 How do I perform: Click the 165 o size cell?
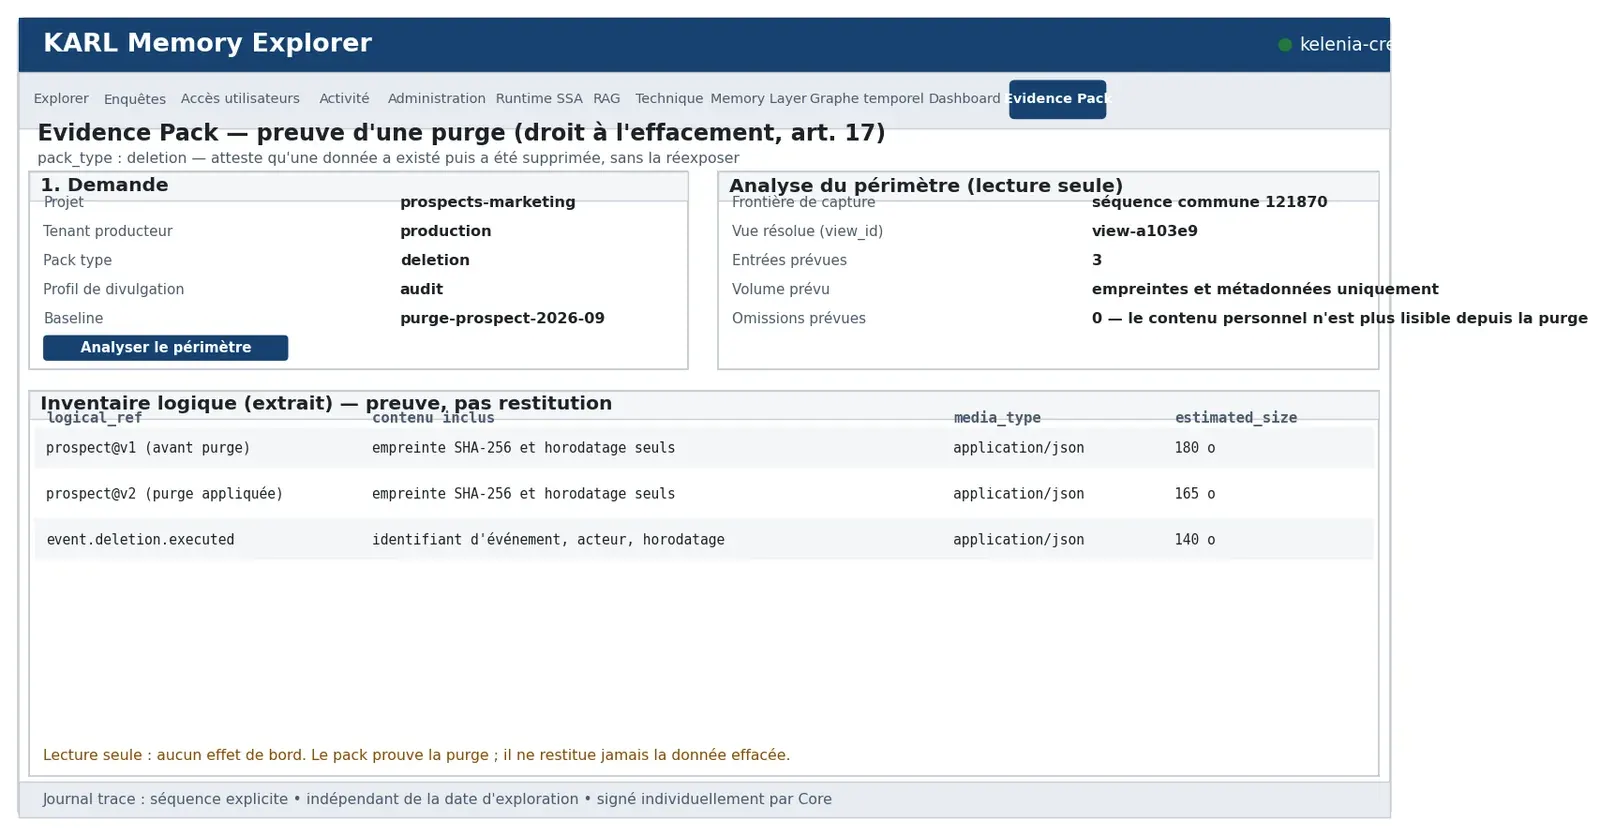click(x=1195, y=494)
